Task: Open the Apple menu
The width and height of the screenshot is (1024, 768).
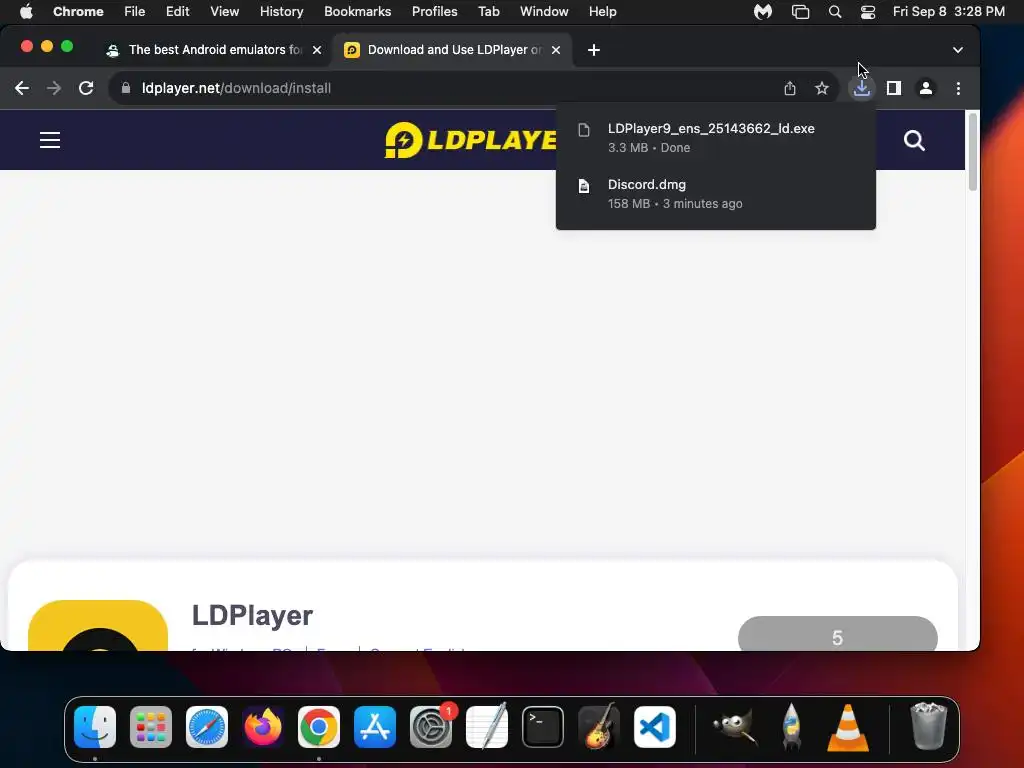Action: [26, 11]
